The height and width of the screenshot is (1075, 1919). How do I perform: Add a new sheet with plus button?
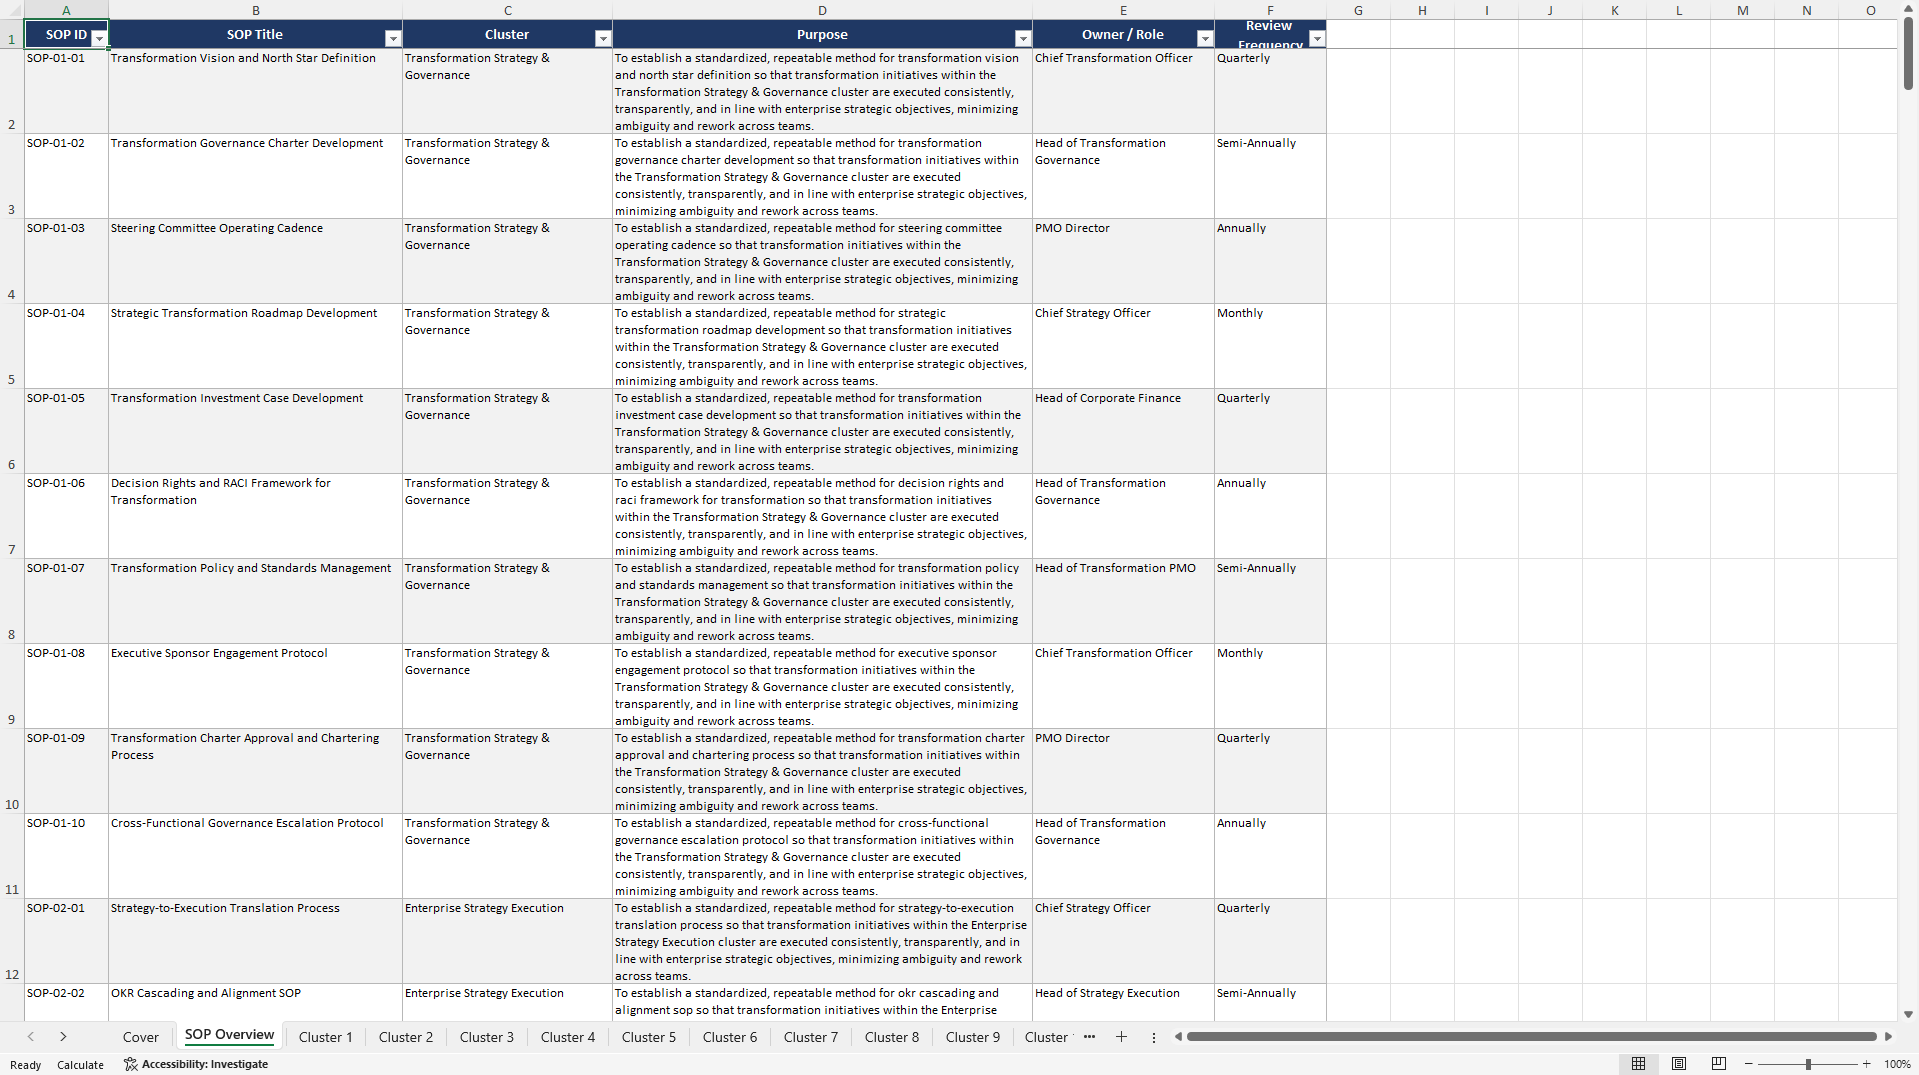coord(1121,1037)
